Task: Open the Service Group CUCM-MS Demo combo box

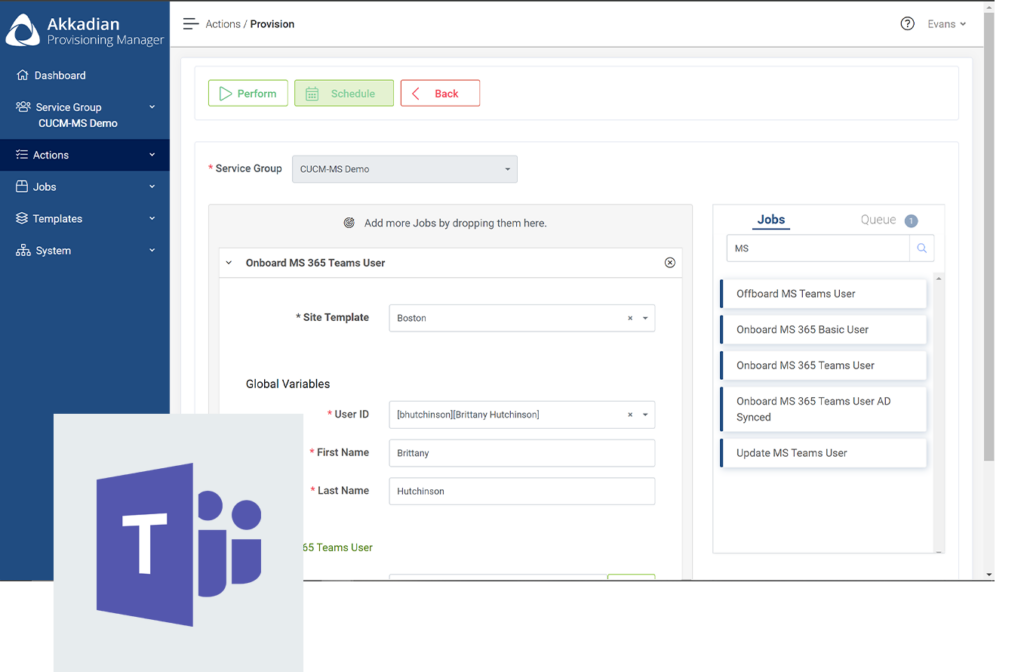Action: coord(404,169)
